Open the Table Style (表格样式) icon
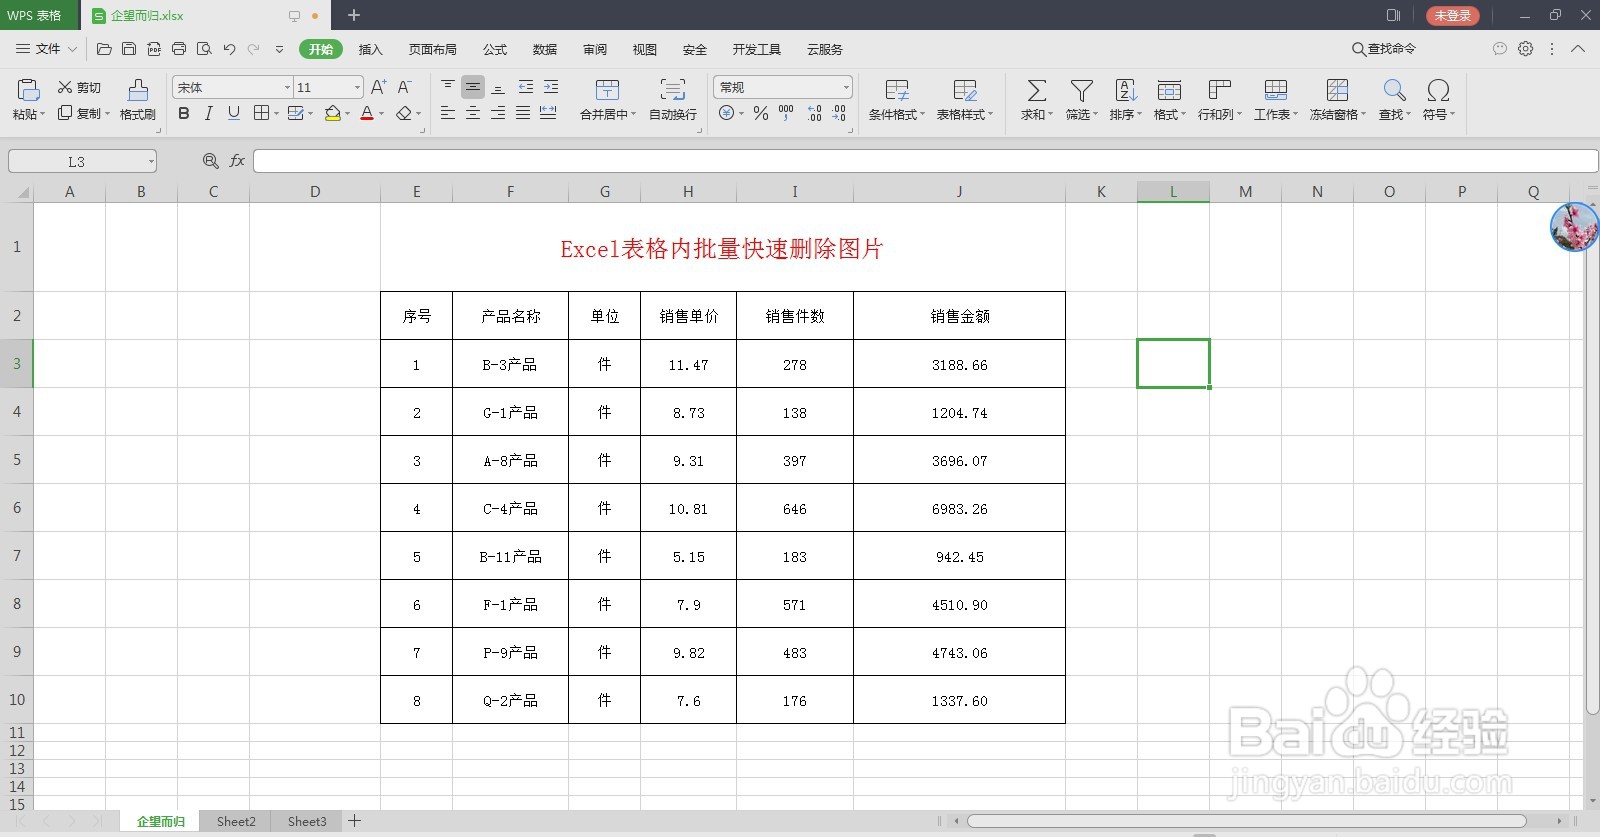The height and width of the screenshot is (837, 1600). click(965, 90)
